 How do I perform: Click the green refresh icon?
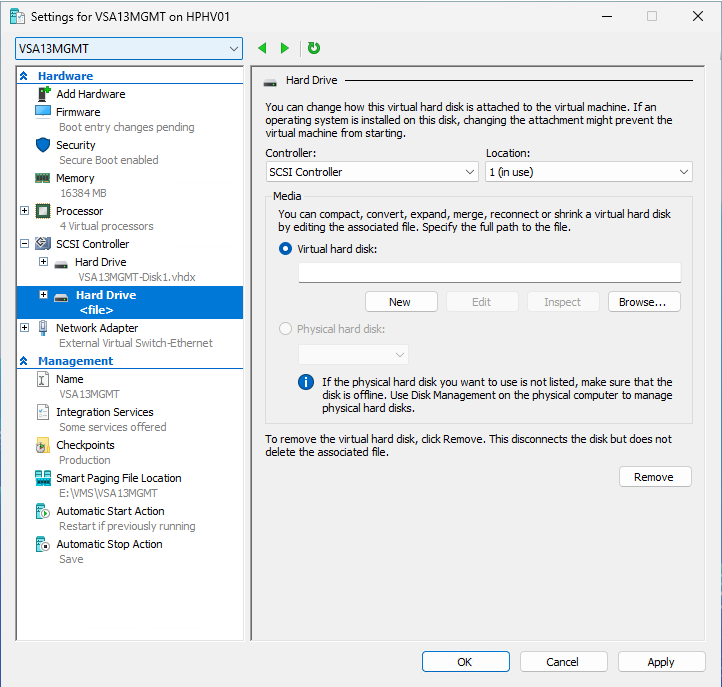314,48
